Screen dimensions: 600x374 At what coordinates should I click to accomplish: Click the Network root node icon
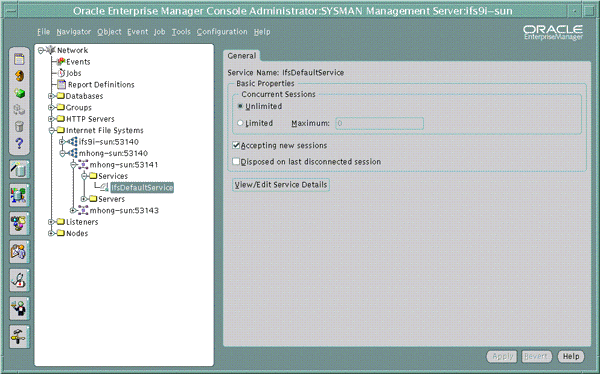[51, 50]
